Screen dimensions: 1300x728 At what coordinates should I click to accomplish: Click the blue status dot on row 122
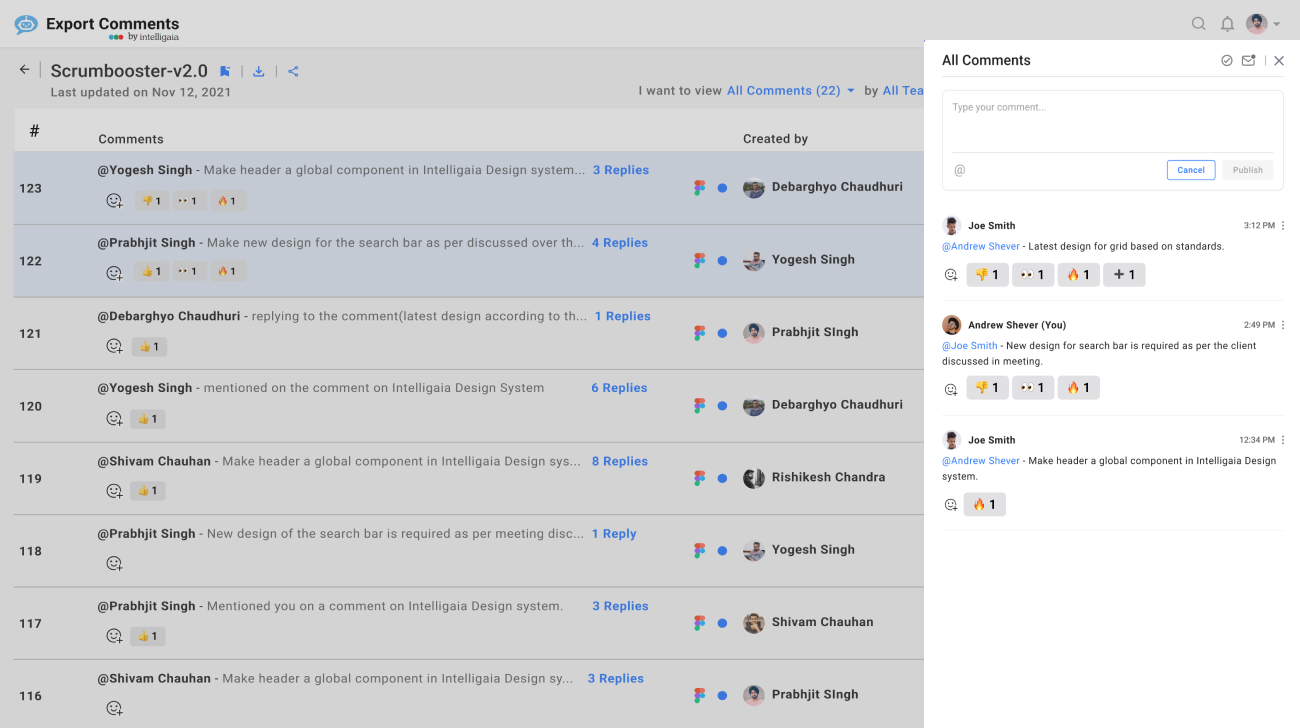pyautogui.click(x=722, y=261)
